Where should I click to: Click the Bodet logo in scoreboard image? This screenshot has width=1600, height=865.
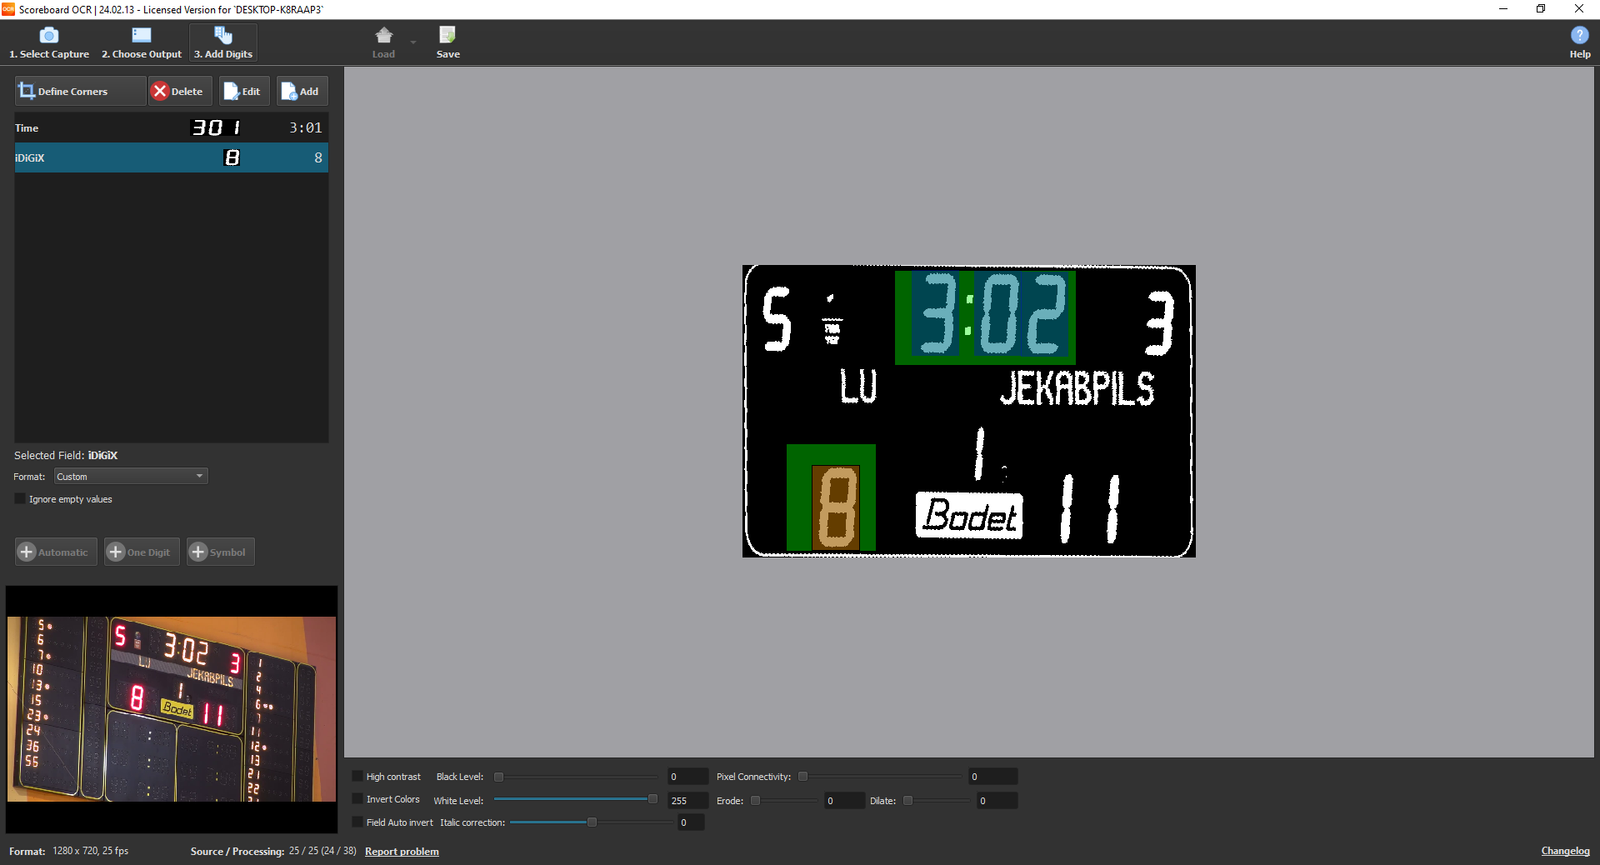tap(969, 516)
